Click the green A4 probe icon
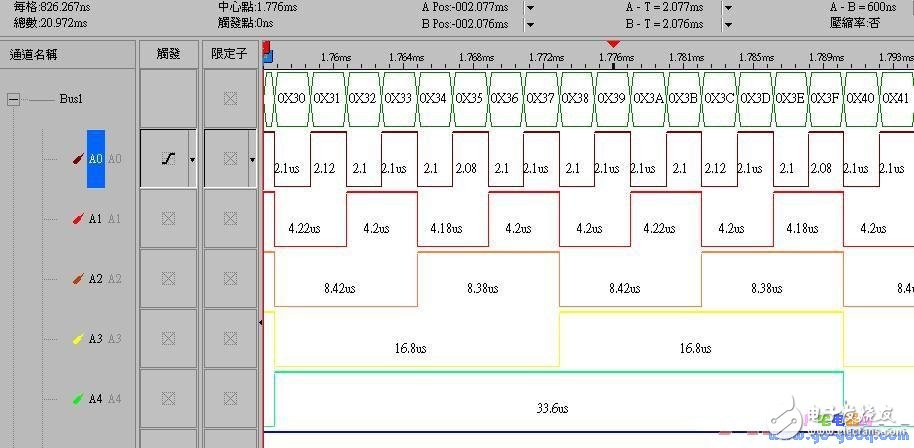Viewport: 914px width, 448px height. (78, 399)
